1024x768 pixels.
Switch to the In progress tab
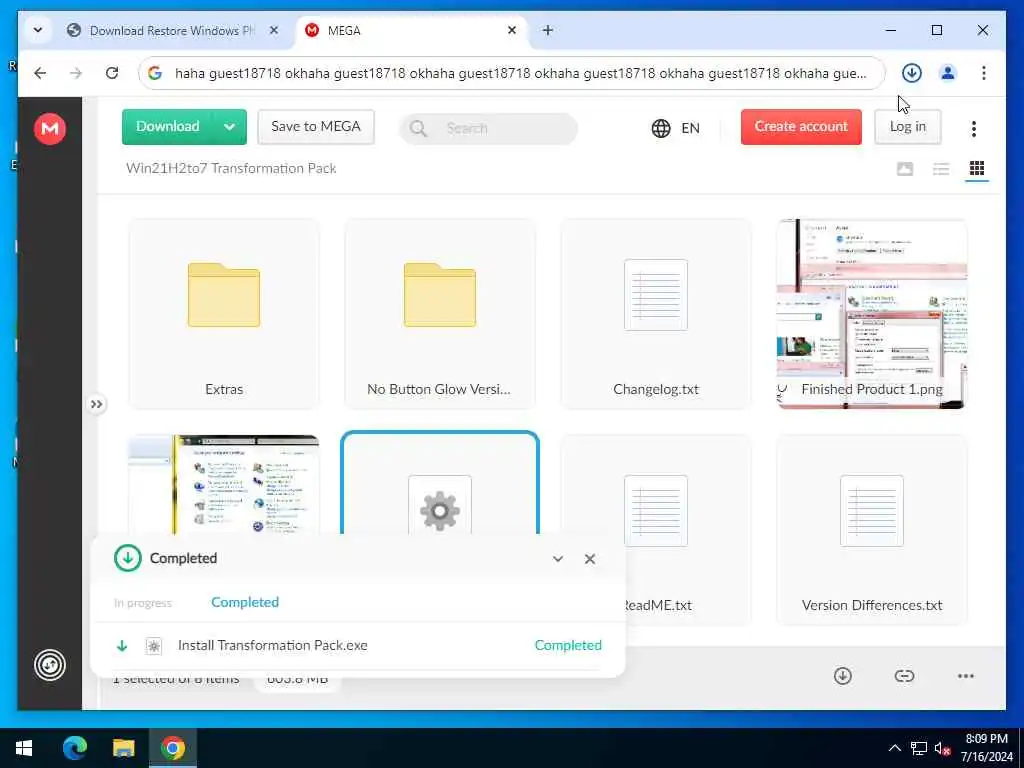142,603
